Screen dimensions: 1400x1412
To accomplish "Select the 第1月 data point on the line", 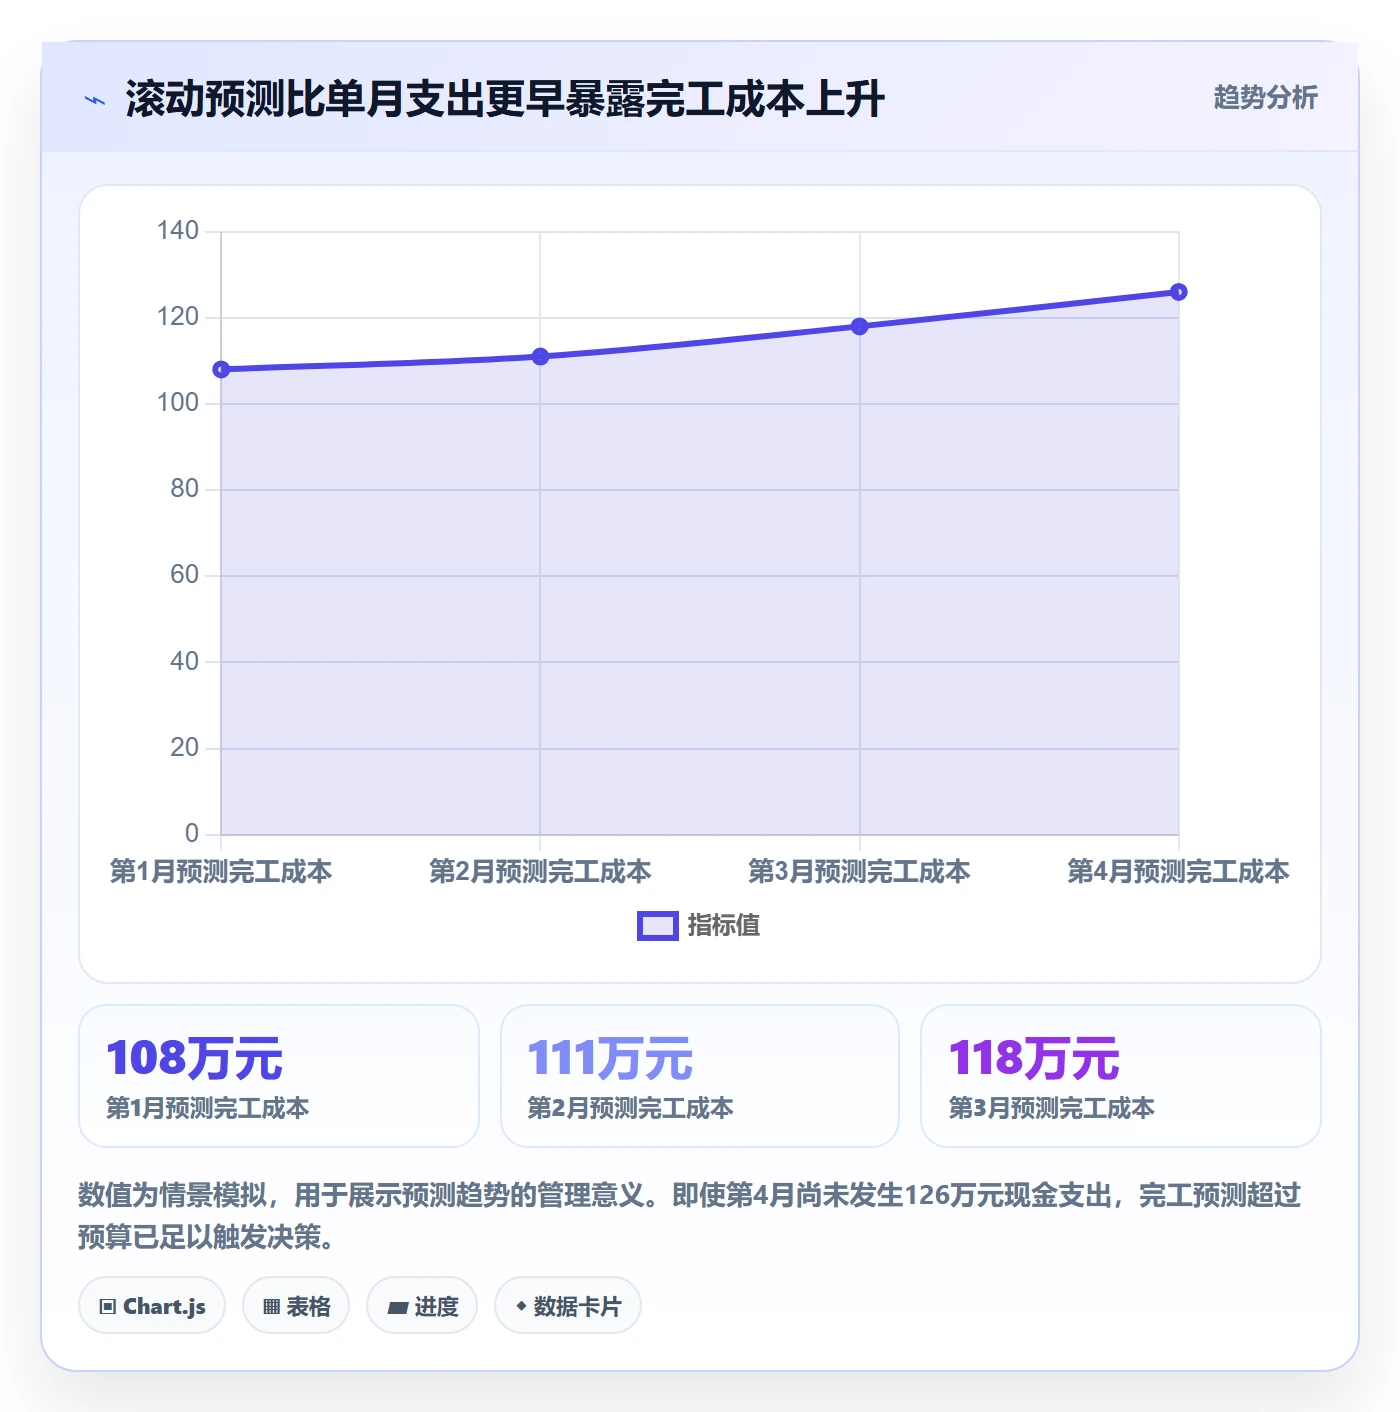I will (221, 370).
